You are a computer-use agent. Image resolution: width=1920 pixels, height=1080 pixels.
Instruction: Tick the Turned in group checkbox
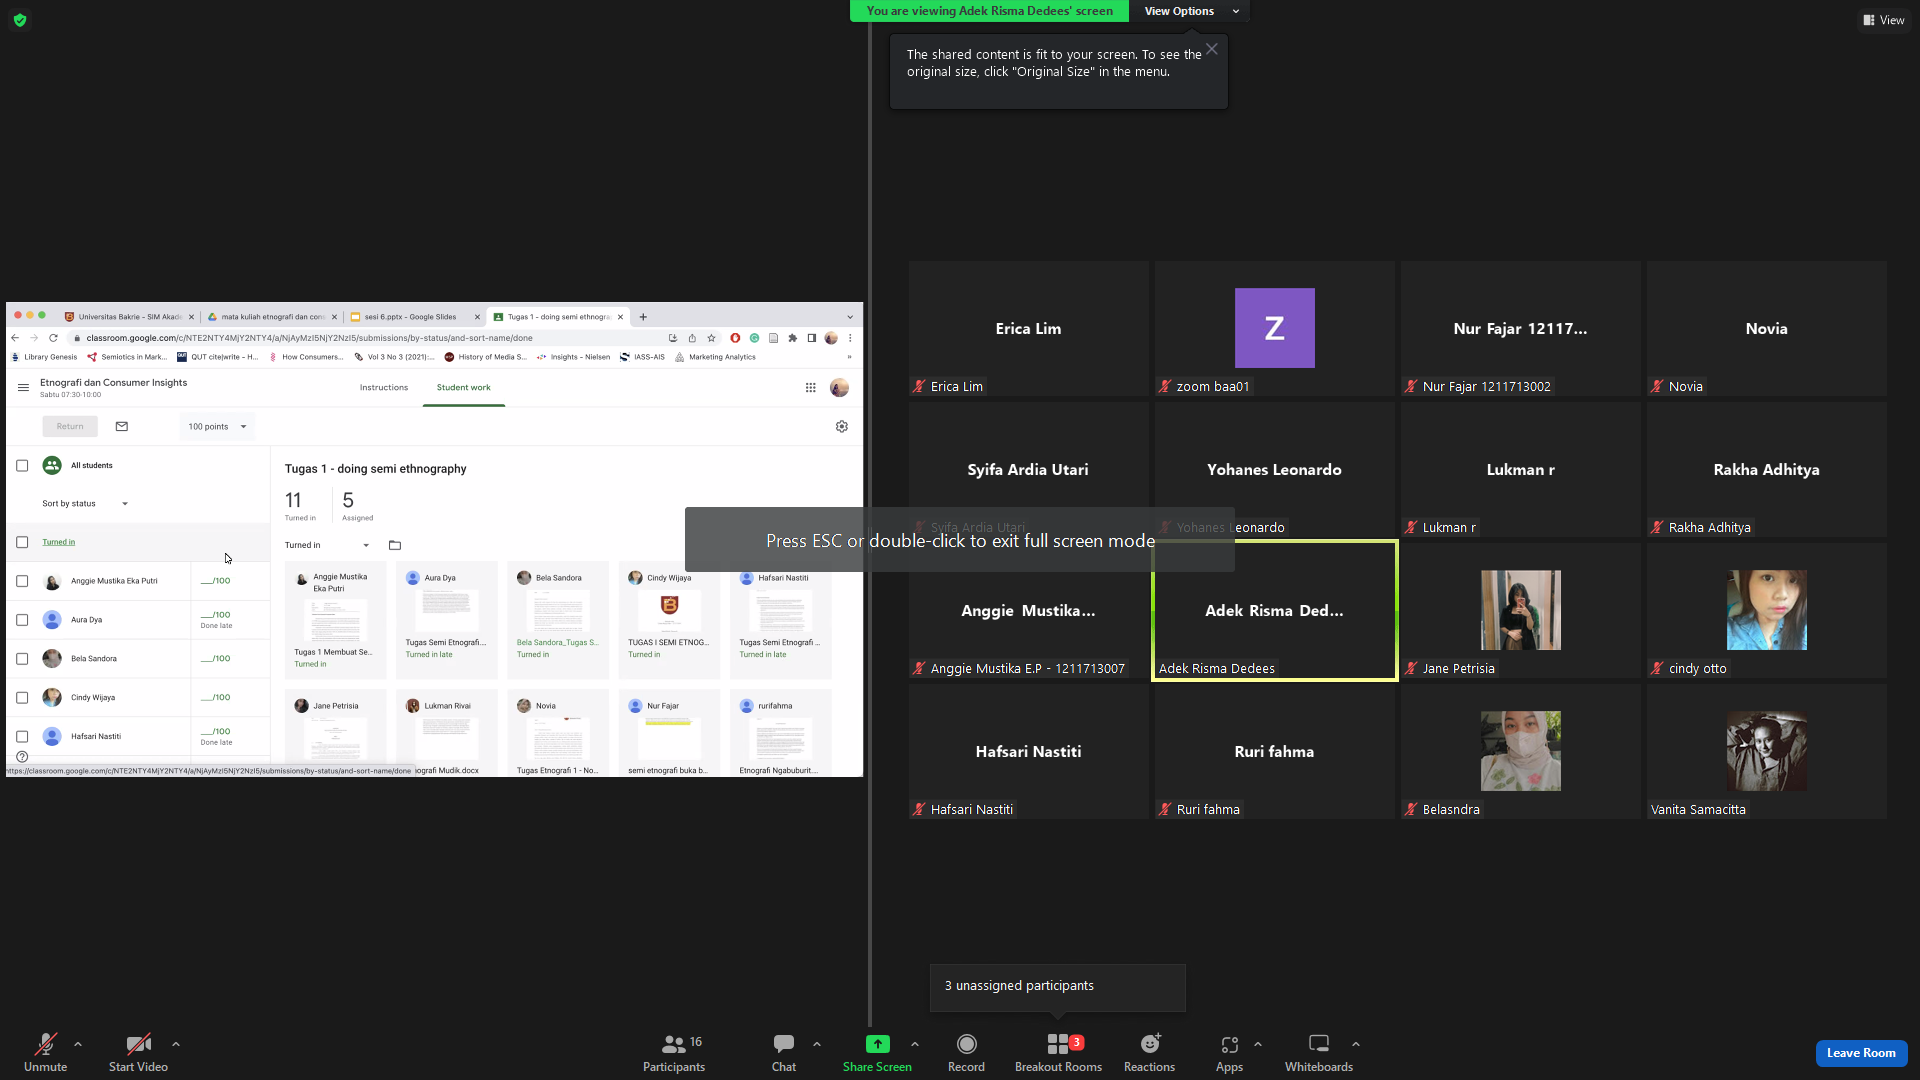pos(22,542)
